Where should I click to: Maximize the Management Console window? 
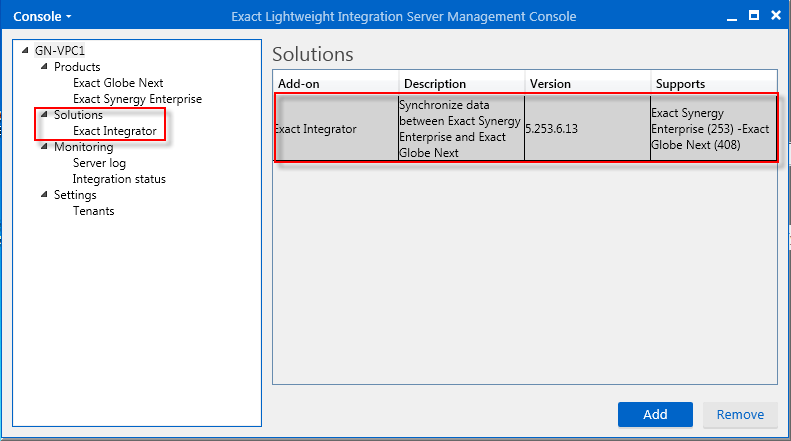(x=754, y=16)
